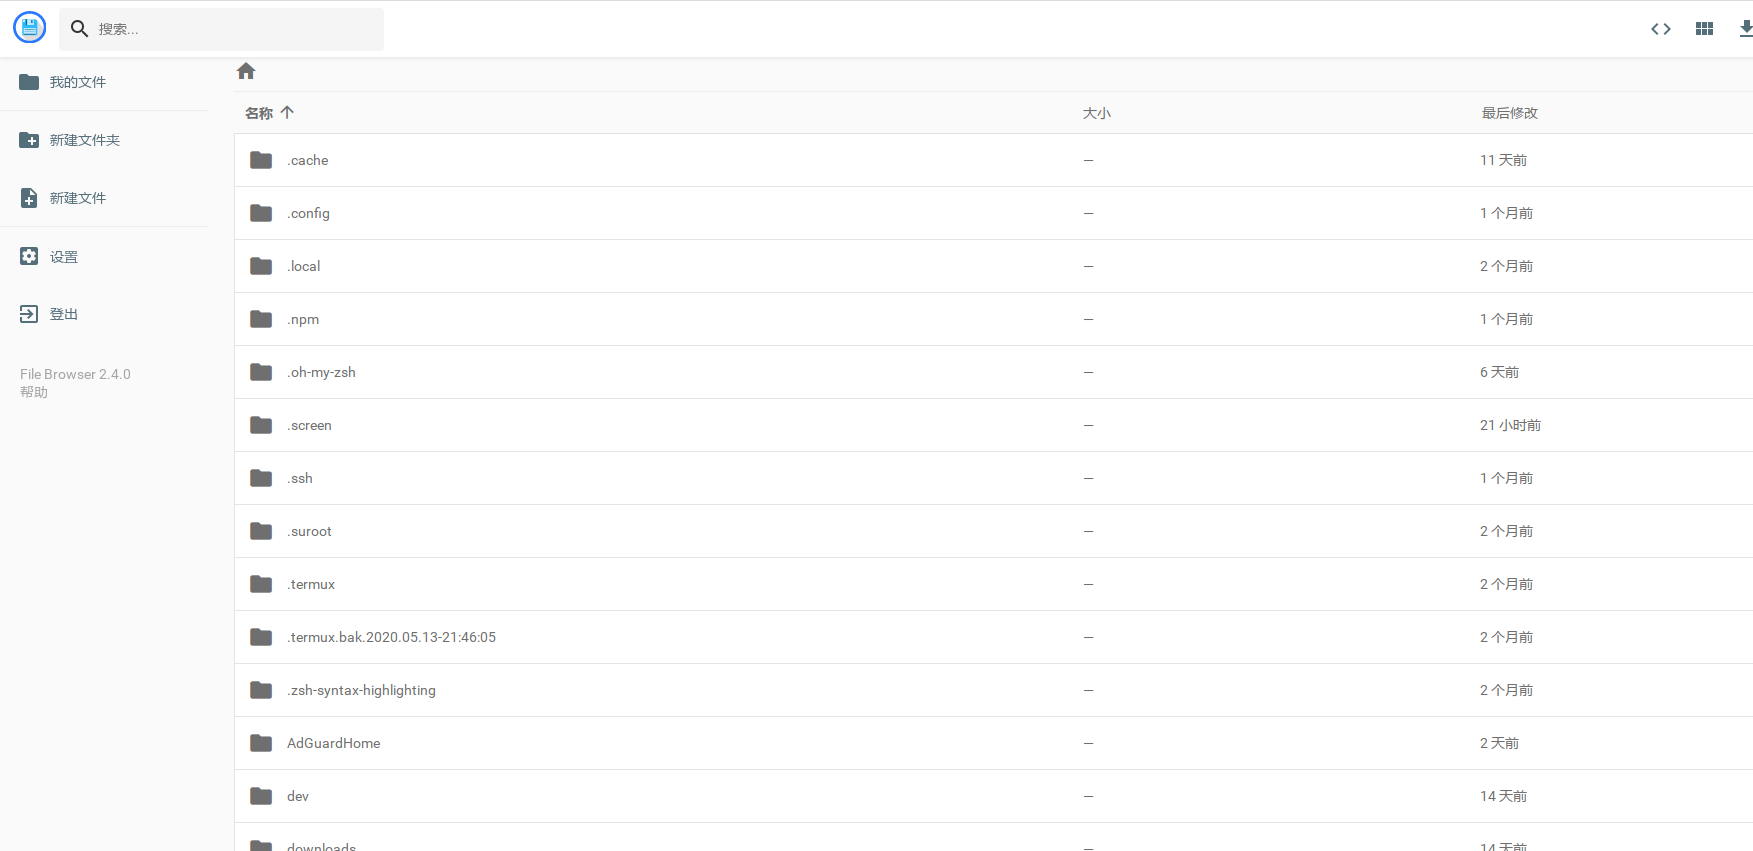1753x851 pixels.
Task: Switch view with the grid icon
Action: pos(1705,29)
